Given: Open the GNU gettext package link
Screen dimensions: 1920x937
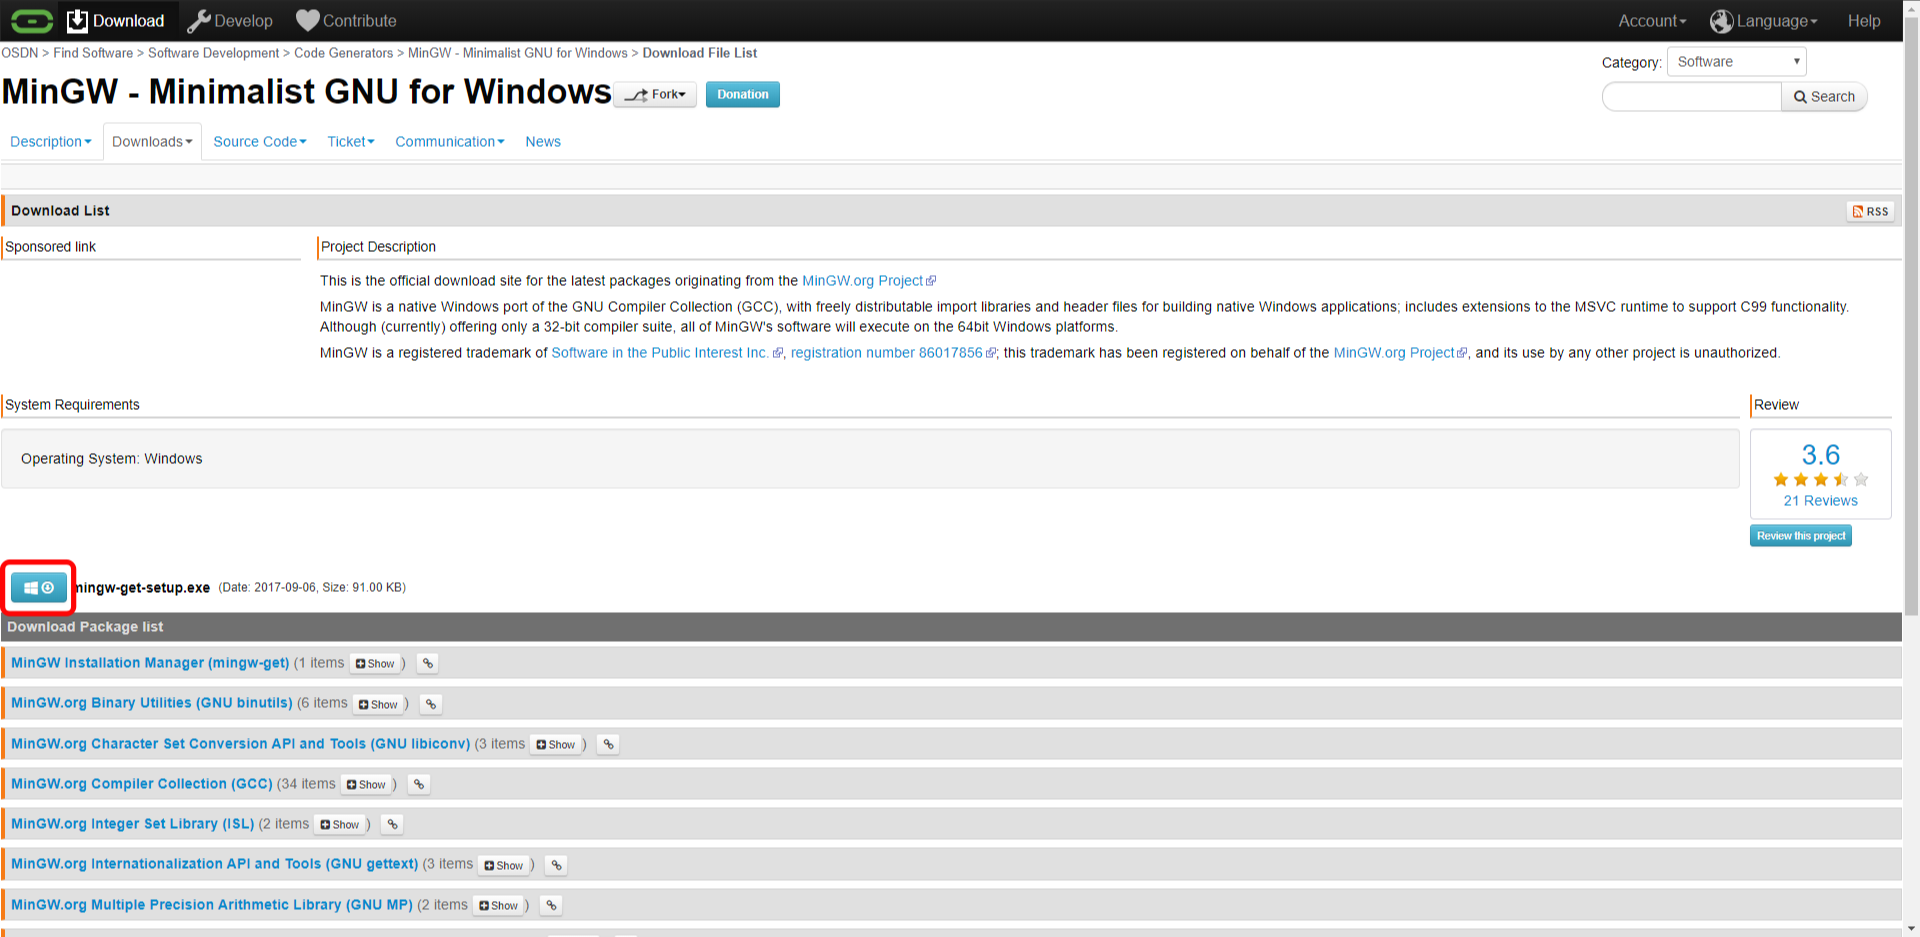Looking at the screenshot, I should 215,864.
